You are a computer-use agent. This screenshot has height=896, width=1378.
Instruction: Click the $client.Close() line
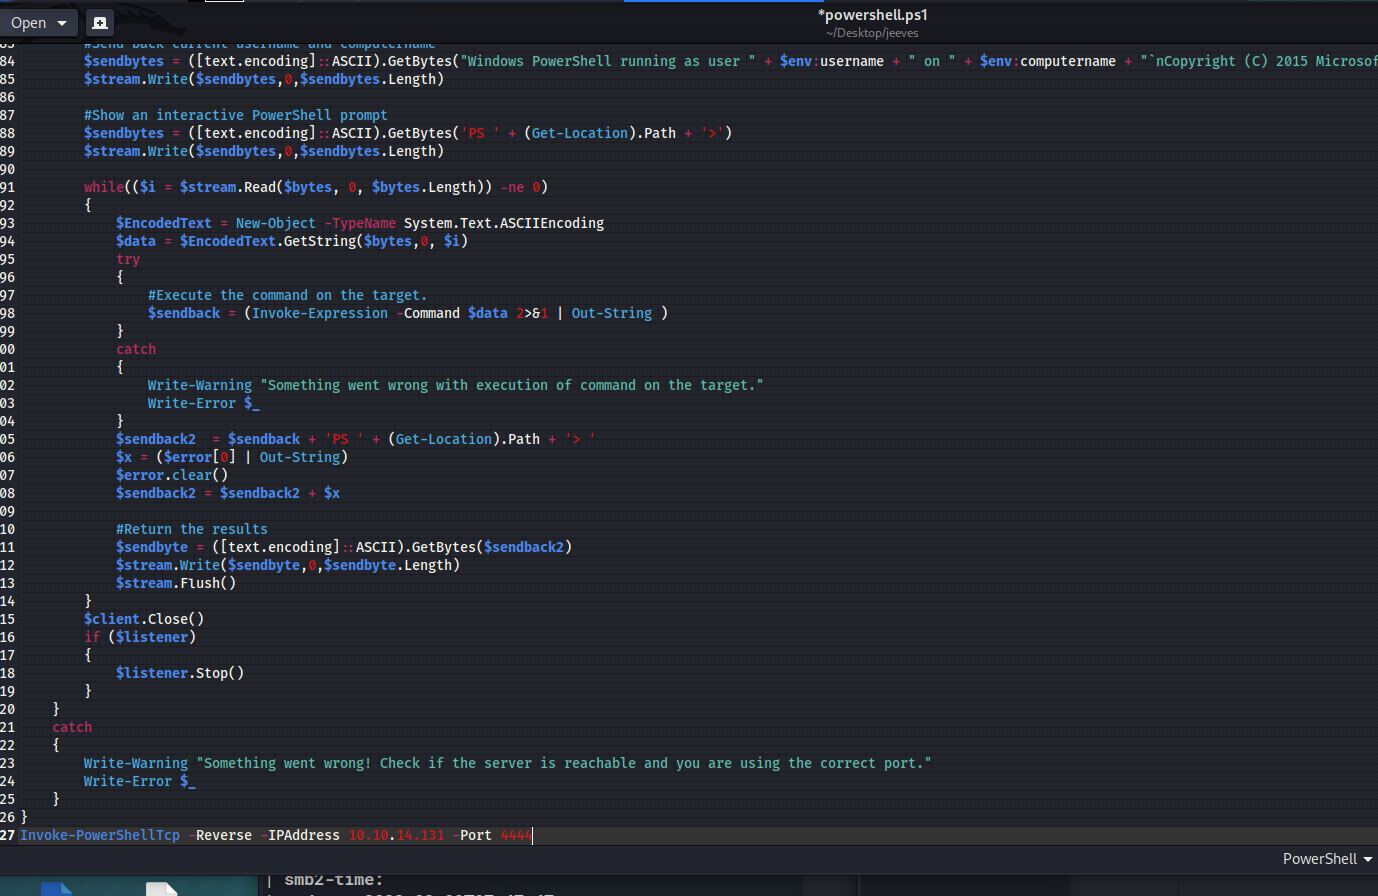tap(144, 619)
